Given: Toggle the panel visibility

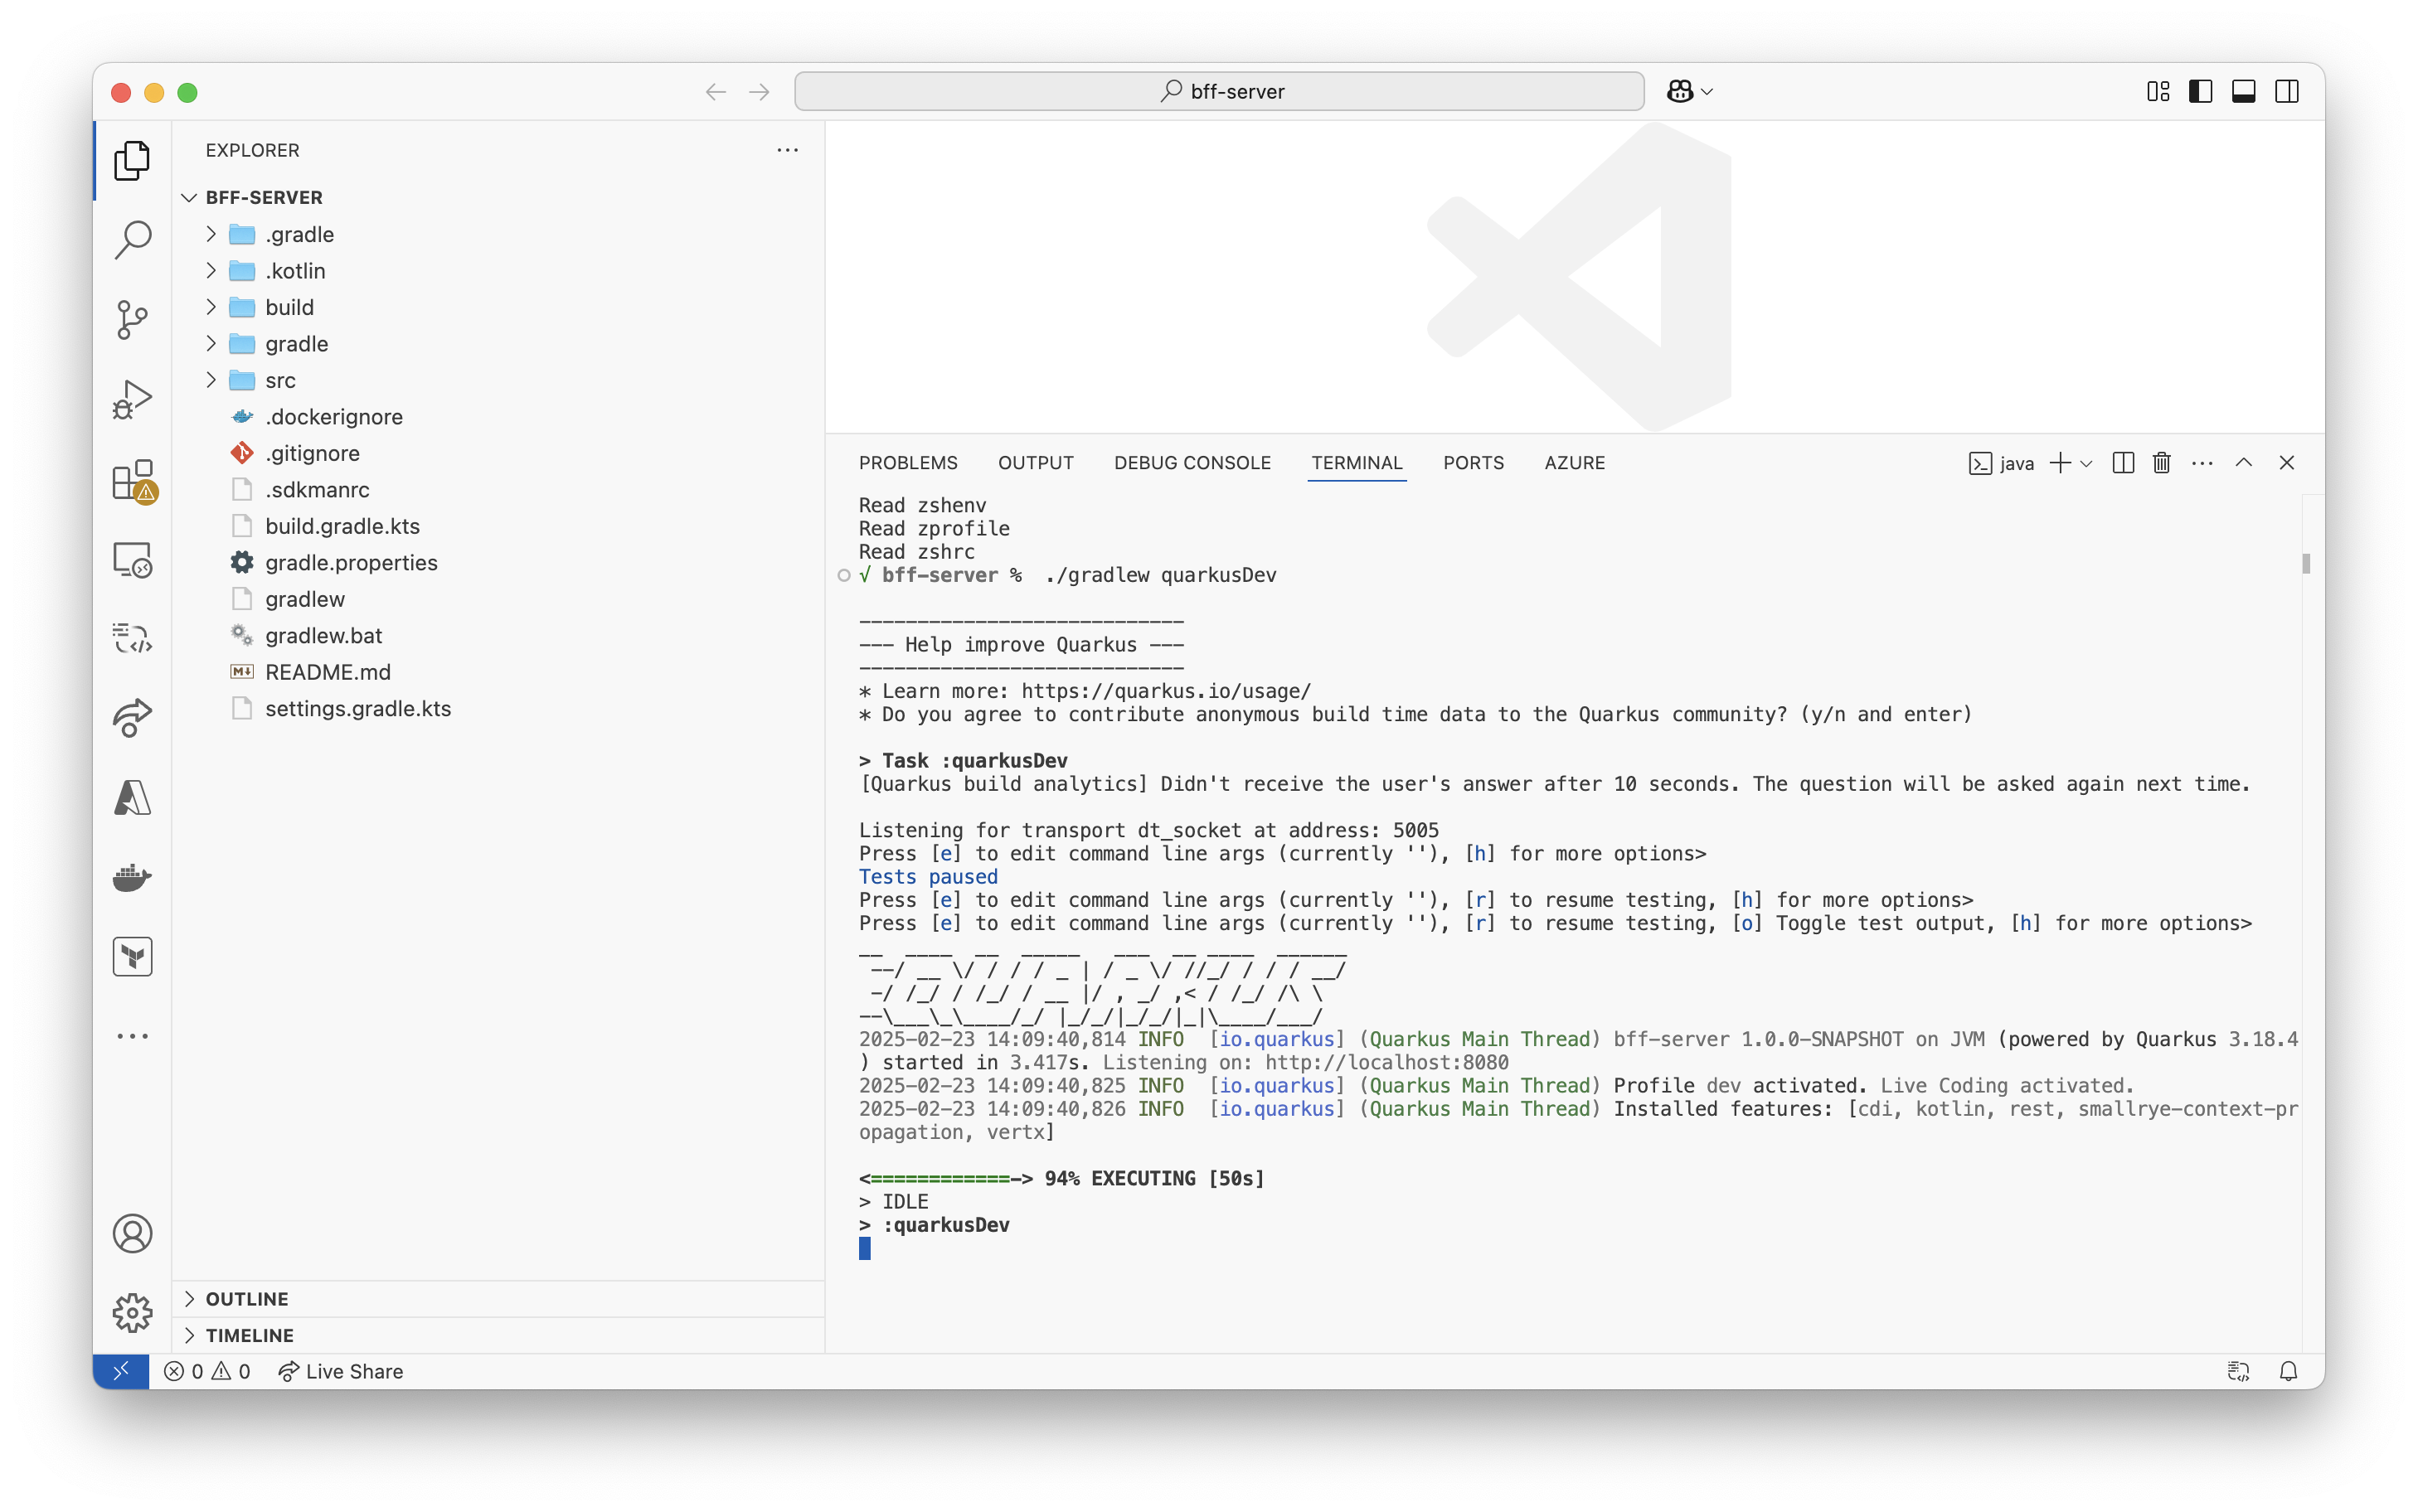Looking at the screenshot, I should point(2243,91).
